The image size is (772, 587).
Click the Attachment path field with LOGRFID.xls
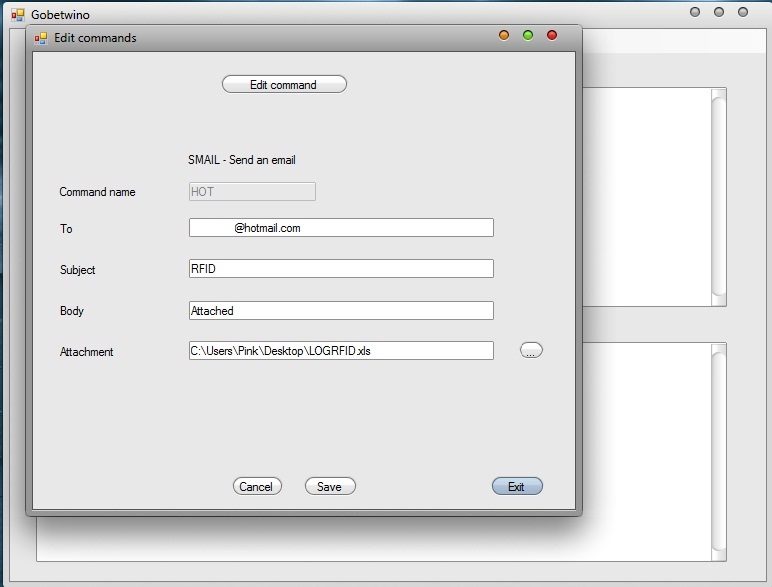pyautogui.click(x=341, y=351)
